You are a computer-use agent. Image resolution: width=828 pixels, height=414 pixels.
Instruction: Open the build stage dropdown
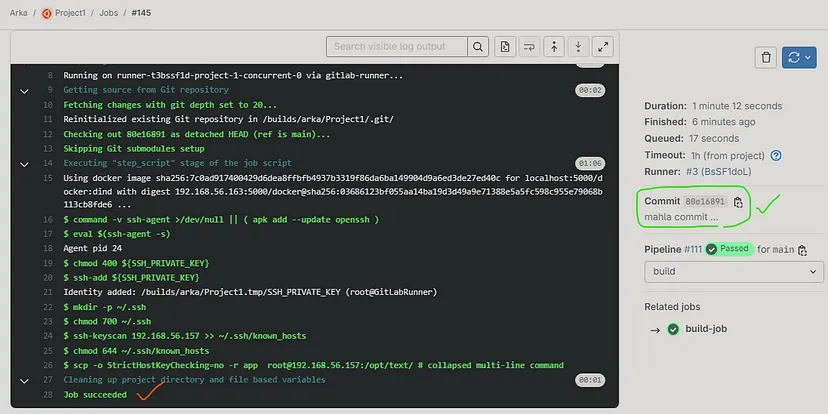pos(733,271)
